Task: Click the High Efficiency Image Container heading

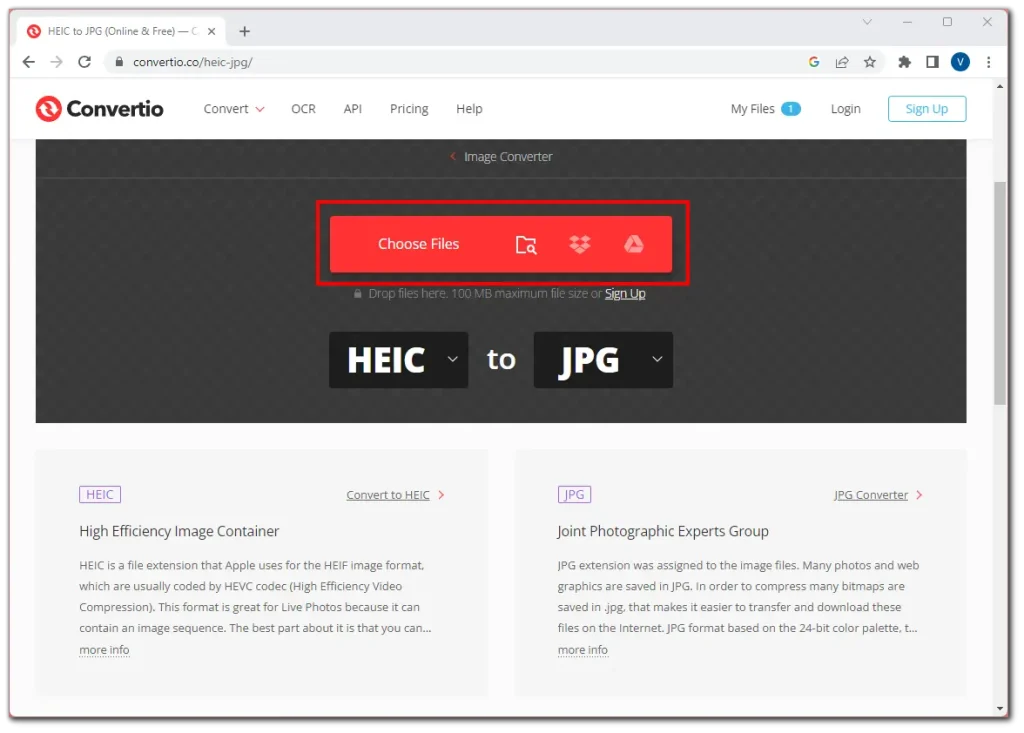Action: 179,531
